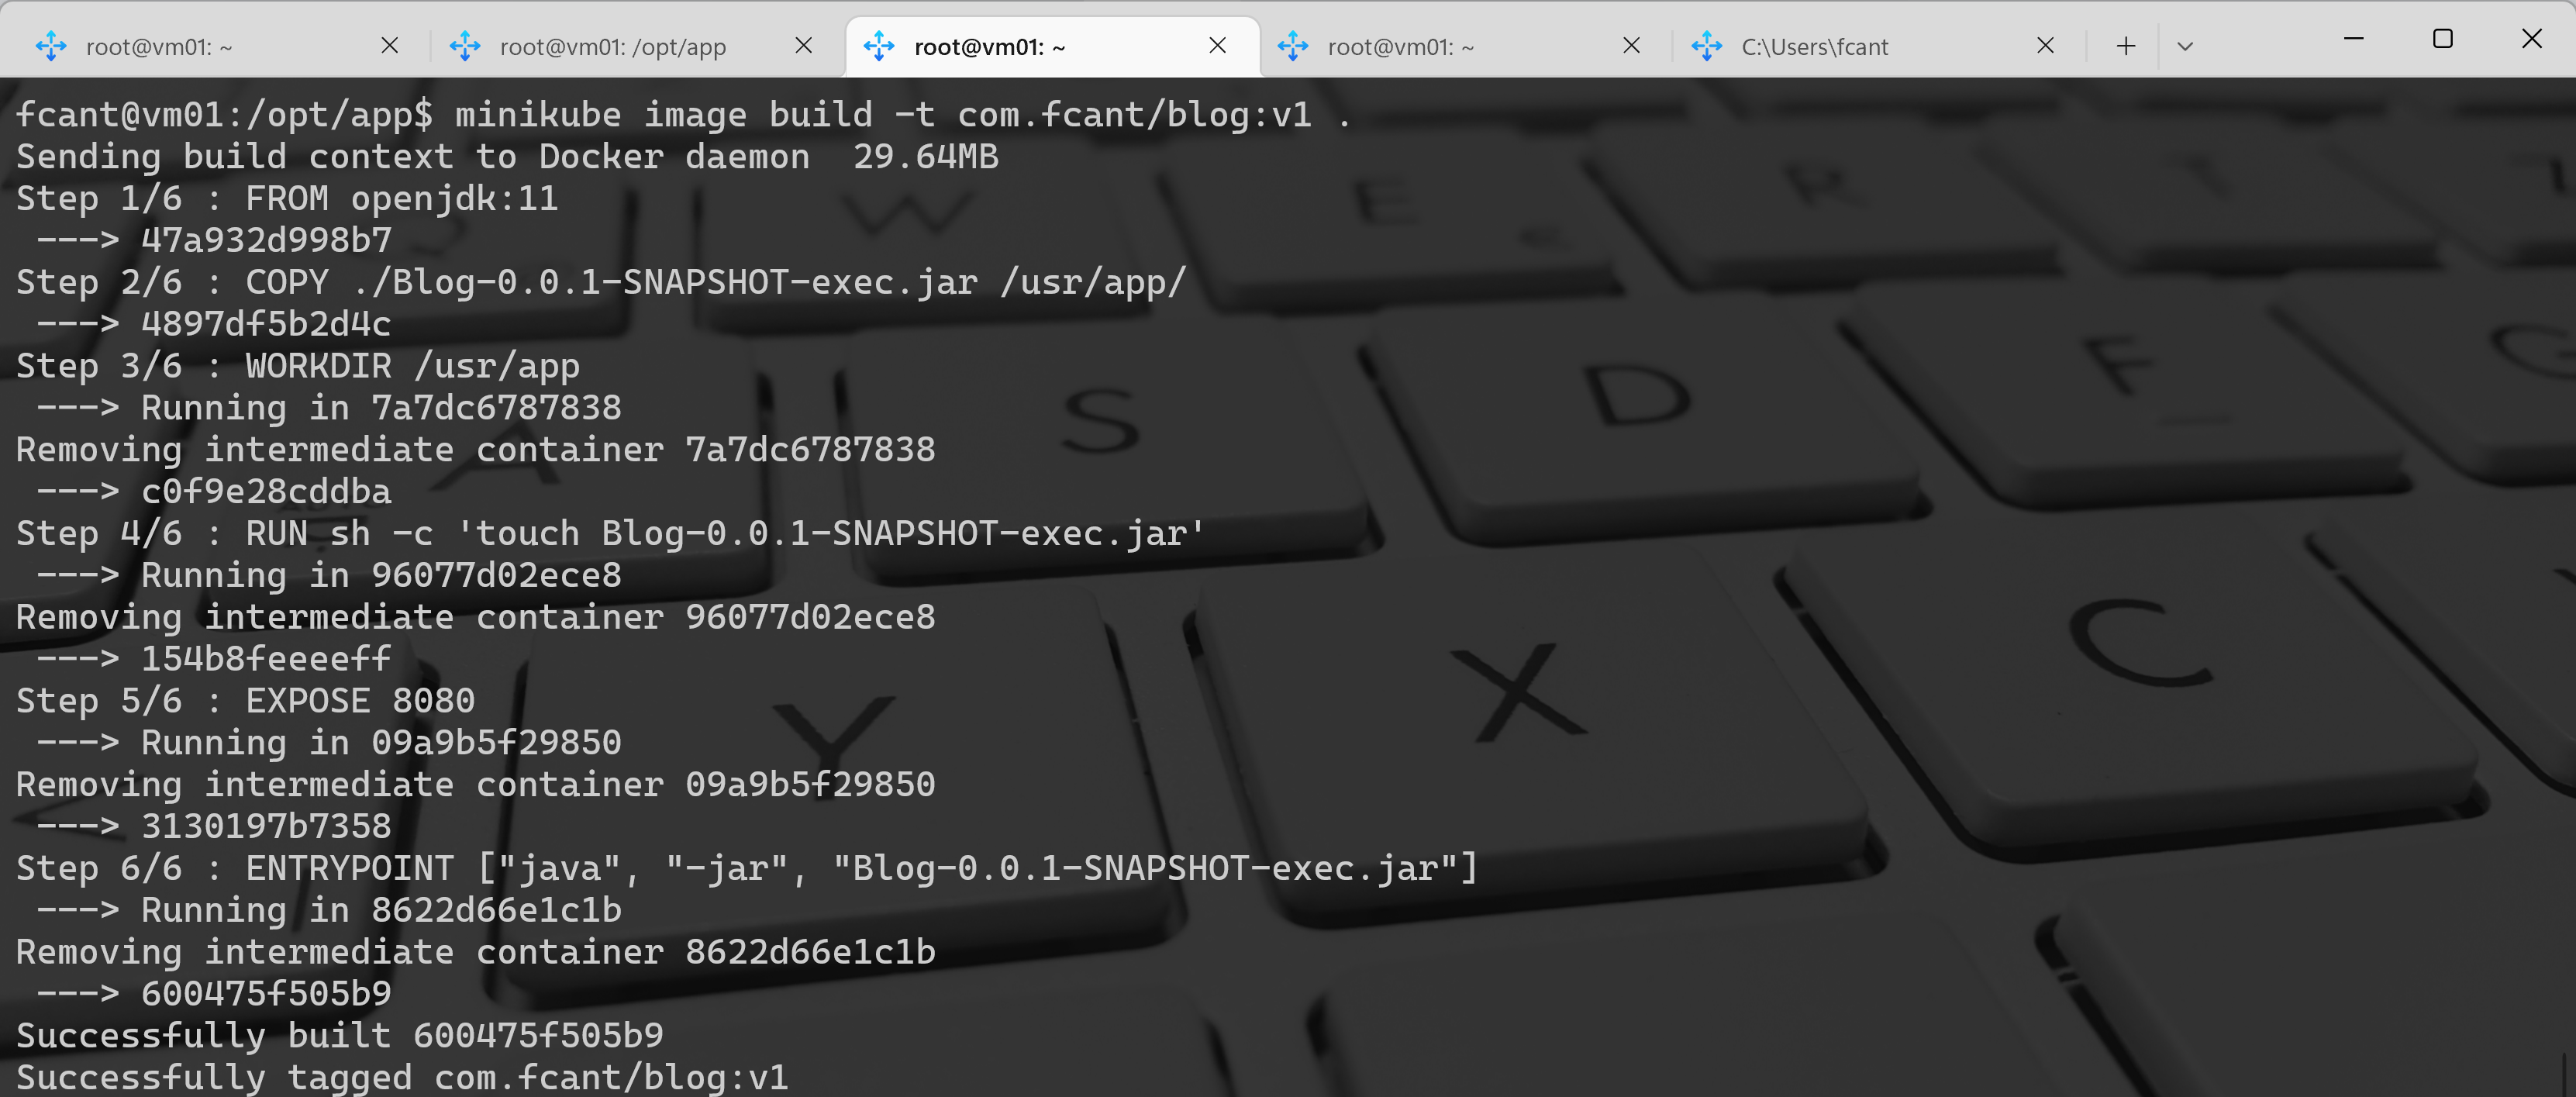The width and height of the screenshot is (2576, 1097).
Task: Click the C:\Users\fcant tab icon
Action: (1707, 46)
